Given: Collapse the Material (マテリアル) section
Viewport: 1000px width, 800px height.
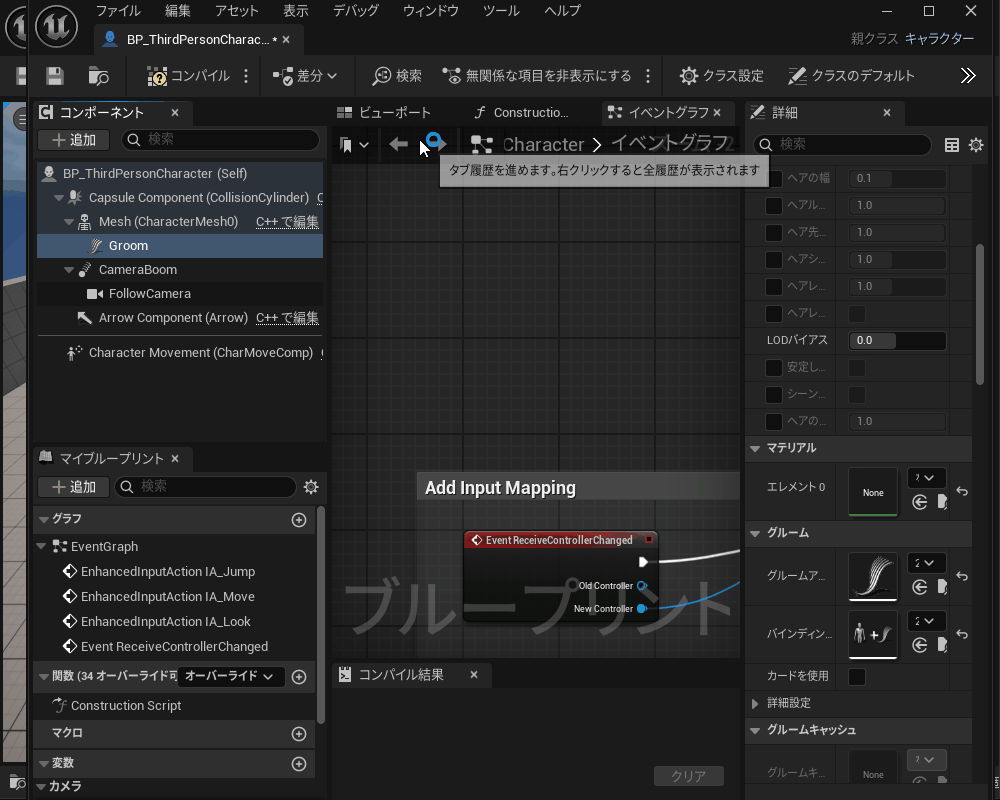Looking at the screenshot, I should click(x=754, y=448).
